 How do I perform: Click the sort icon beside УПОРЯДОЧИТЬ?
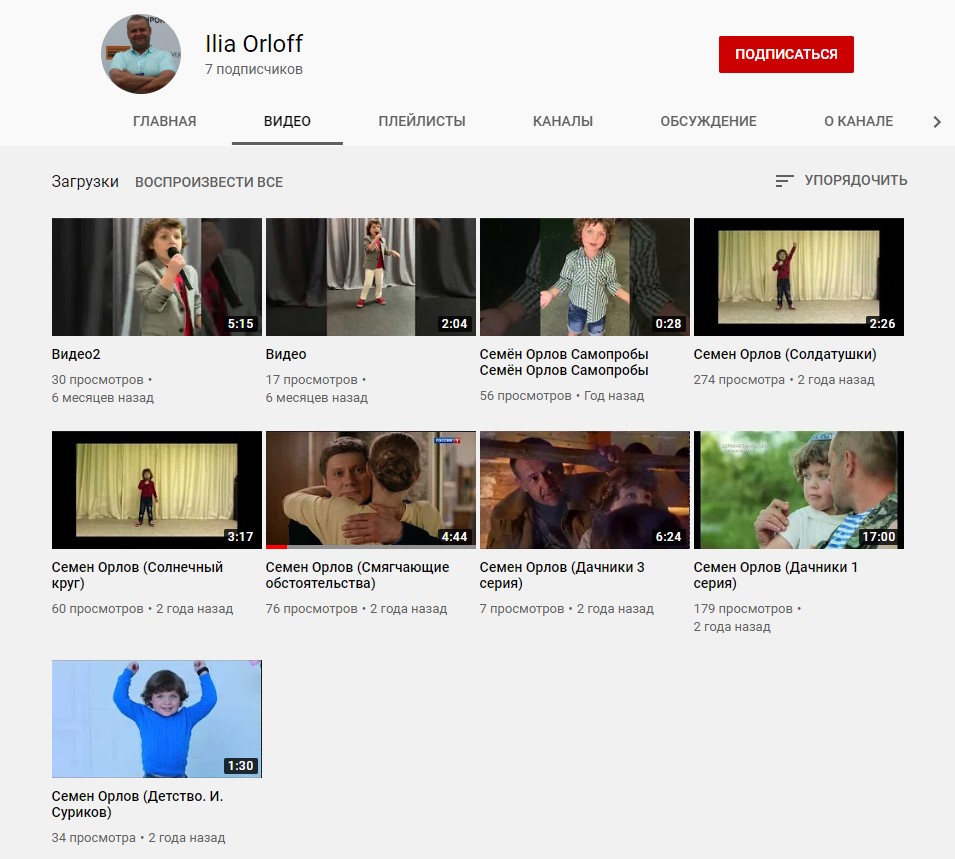tap(784, 181)
